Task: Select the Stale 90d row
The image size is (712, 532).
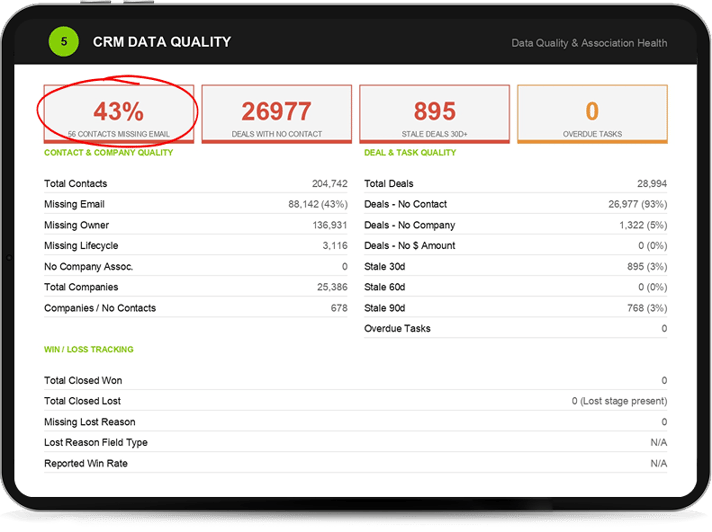Action: (515, 308)
